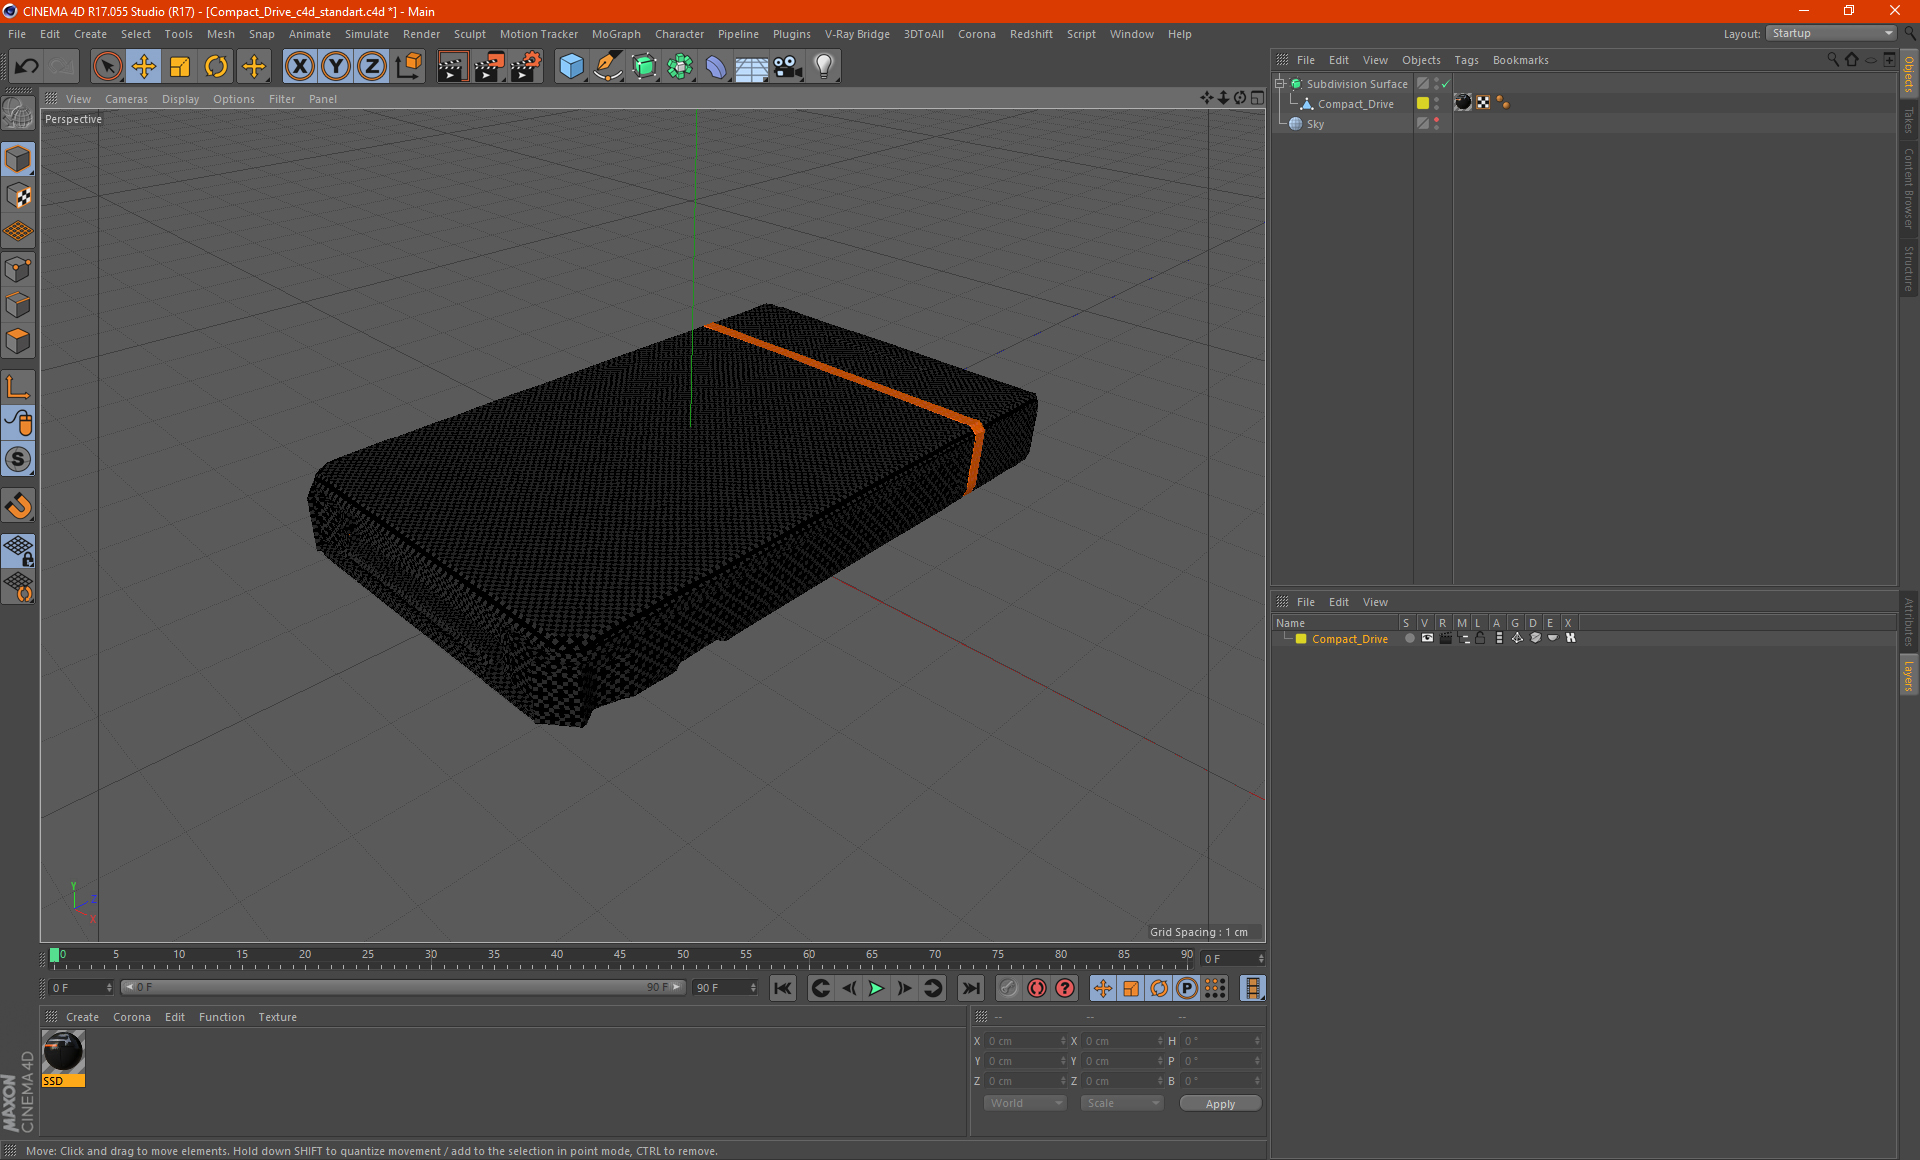Open the viewport Display menu
1920x1160 pixels.
pyautogui.click(x=180, y=99)
